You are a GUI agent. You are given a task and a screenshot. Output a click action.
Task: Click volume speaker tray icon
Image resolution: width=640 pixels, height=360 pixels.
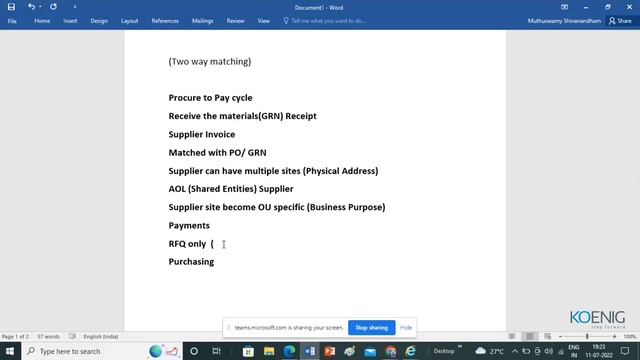pyautogui.click(x=549, y=351)
